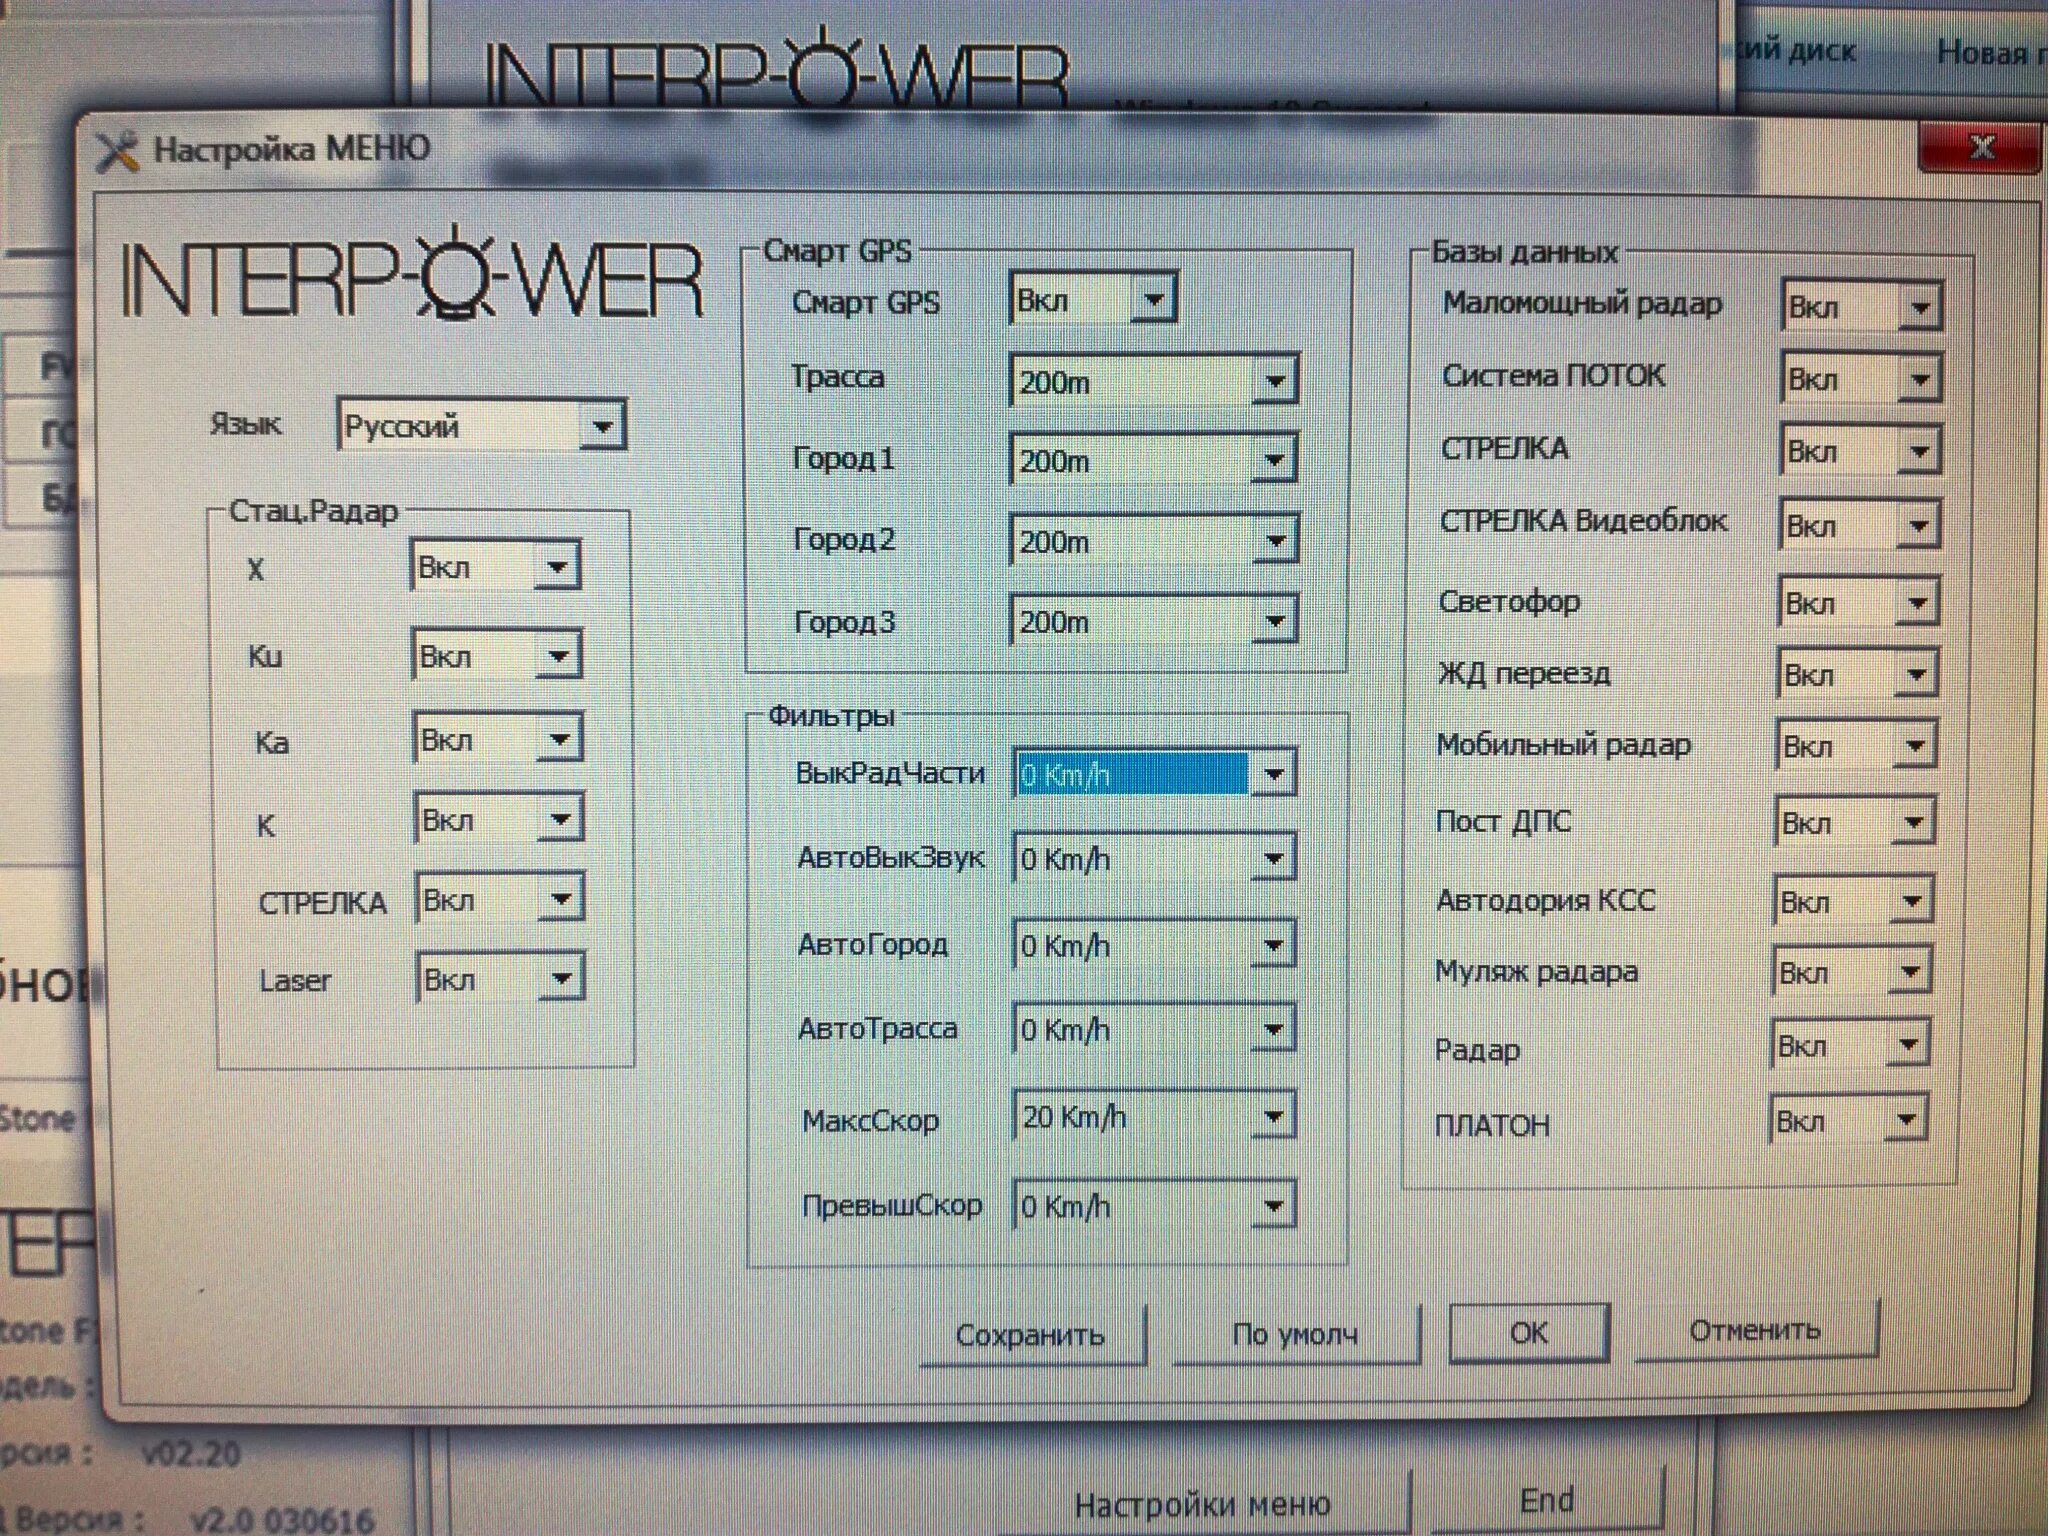Open the МаксСкор 20 Km/h dropdown
The height and width of the screenshot is (1536, 2048).
point(1155,1116)
